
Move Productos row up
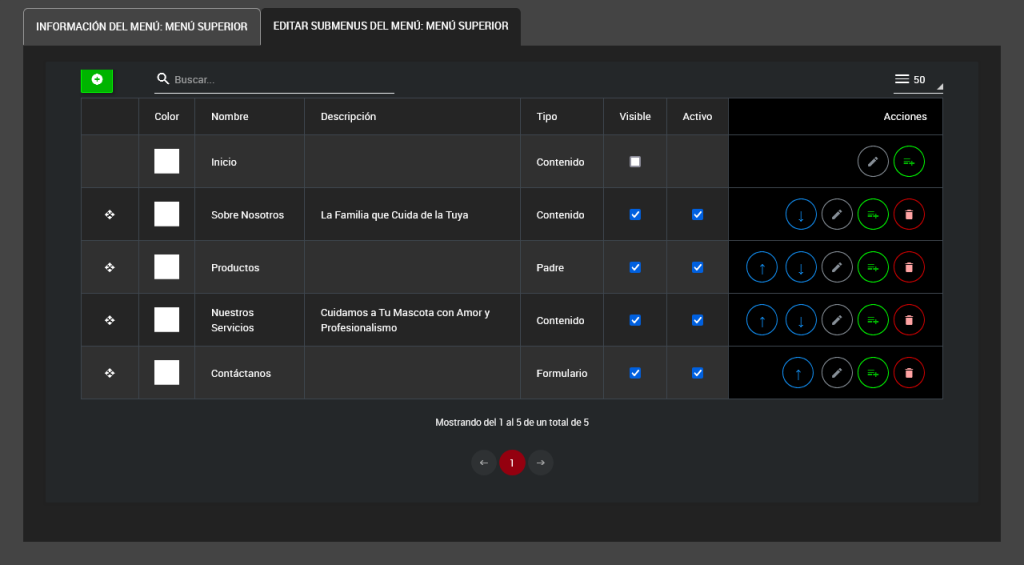point(762,268)
